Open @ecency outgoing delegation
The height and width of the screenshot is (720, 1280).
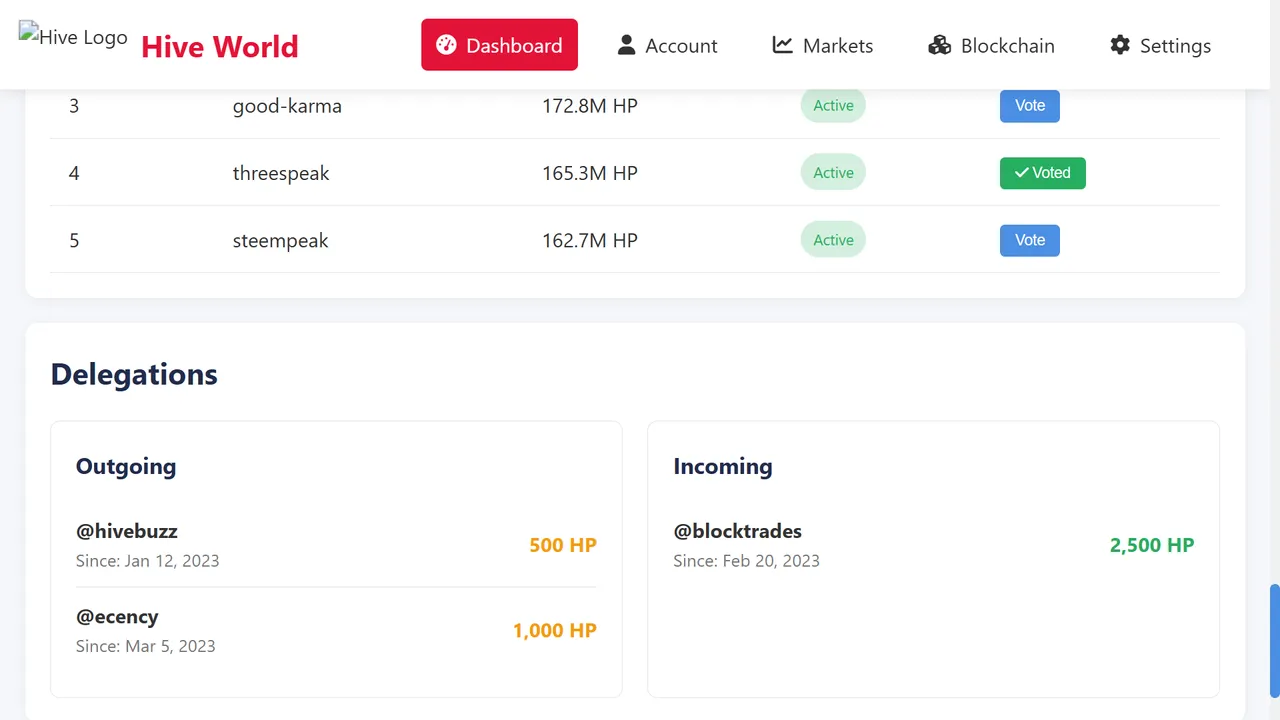coord(117,617)
